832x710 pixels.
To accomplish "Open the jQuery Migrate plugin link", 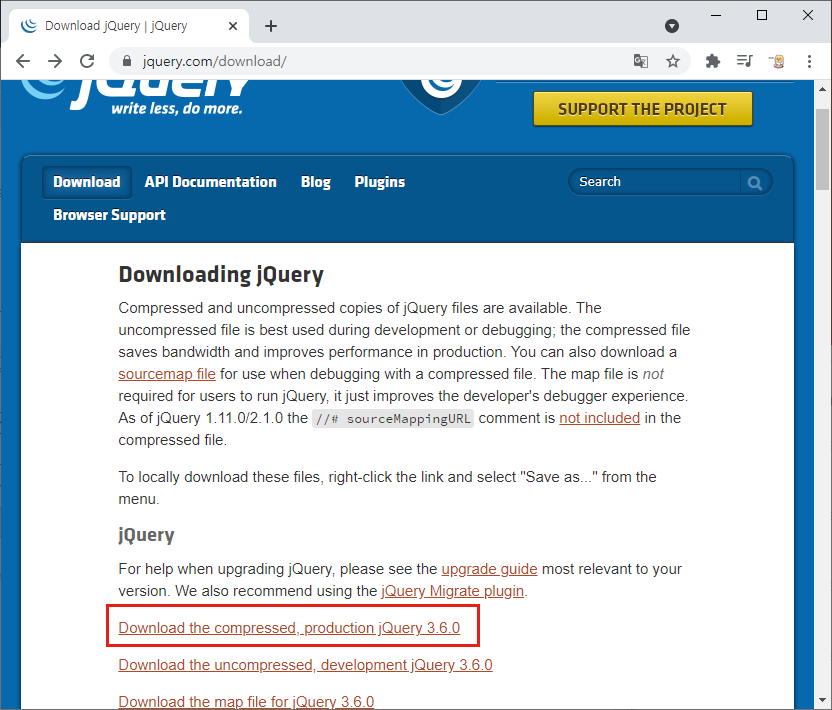I will tap(453, 591).
